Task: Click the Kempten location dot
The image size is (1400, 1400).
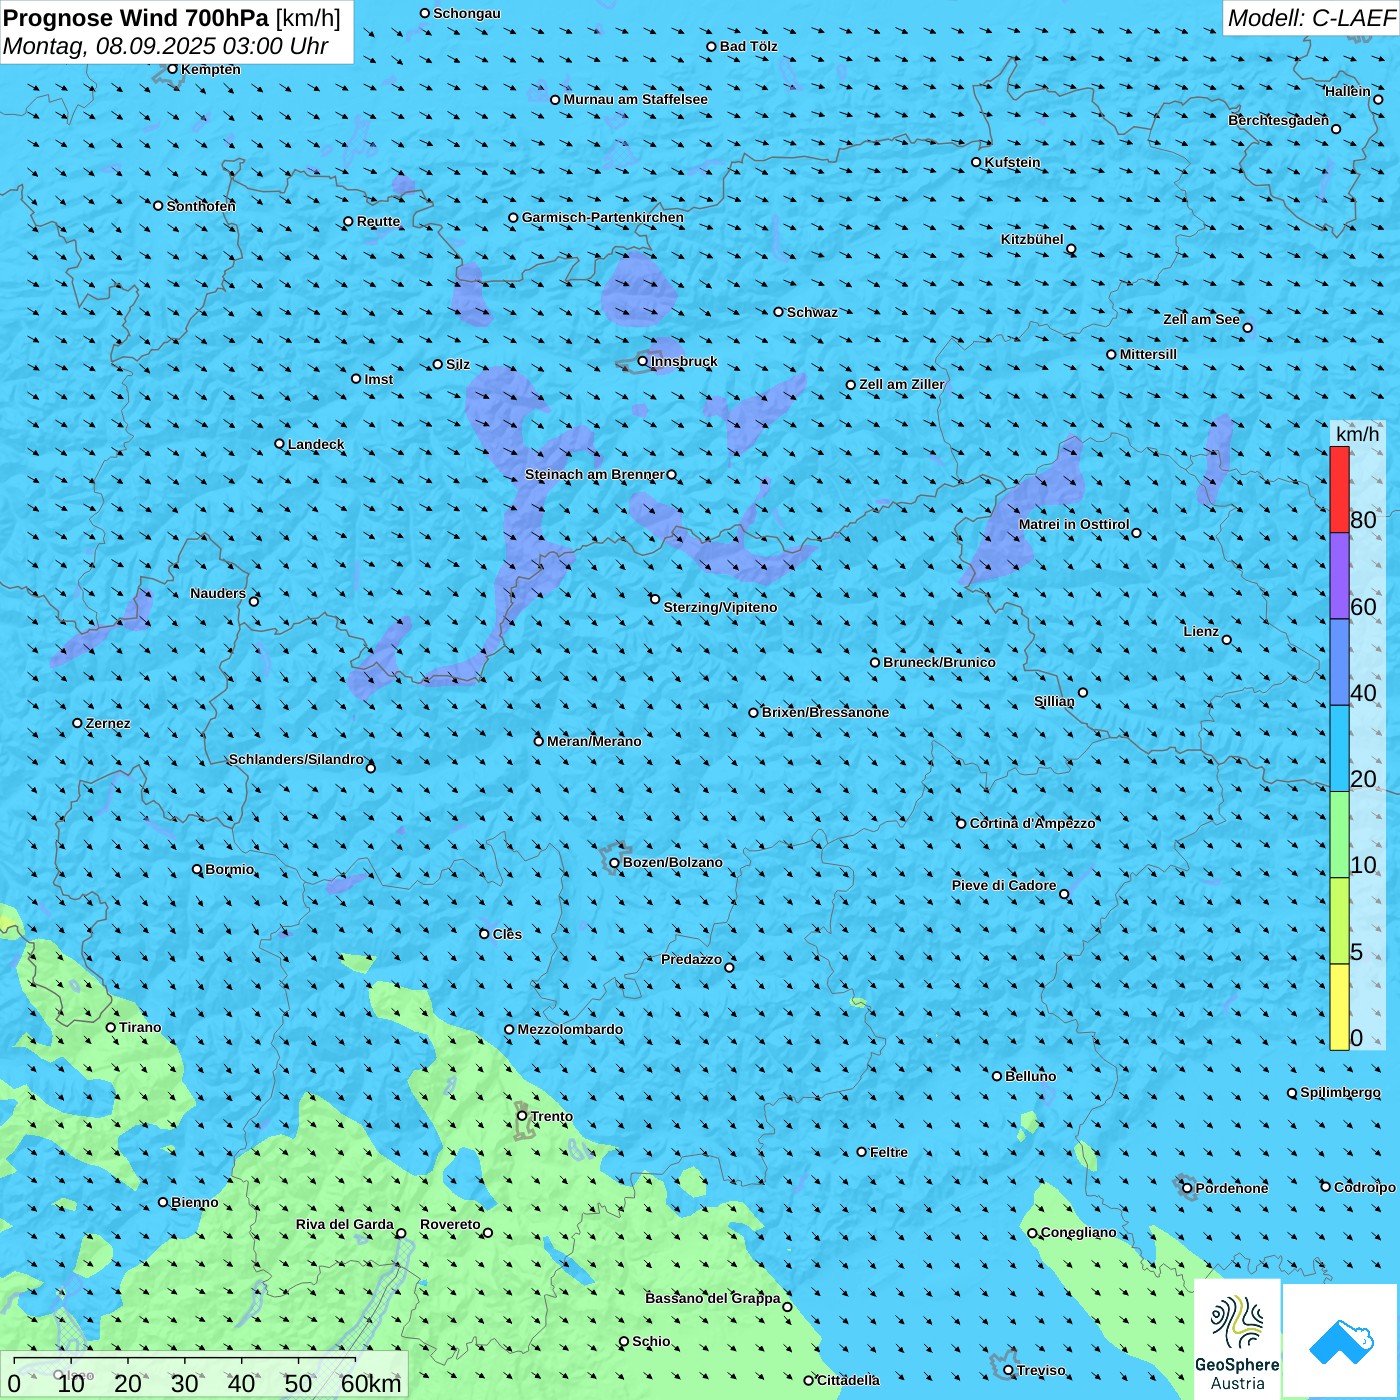Action: coord(173,69)
